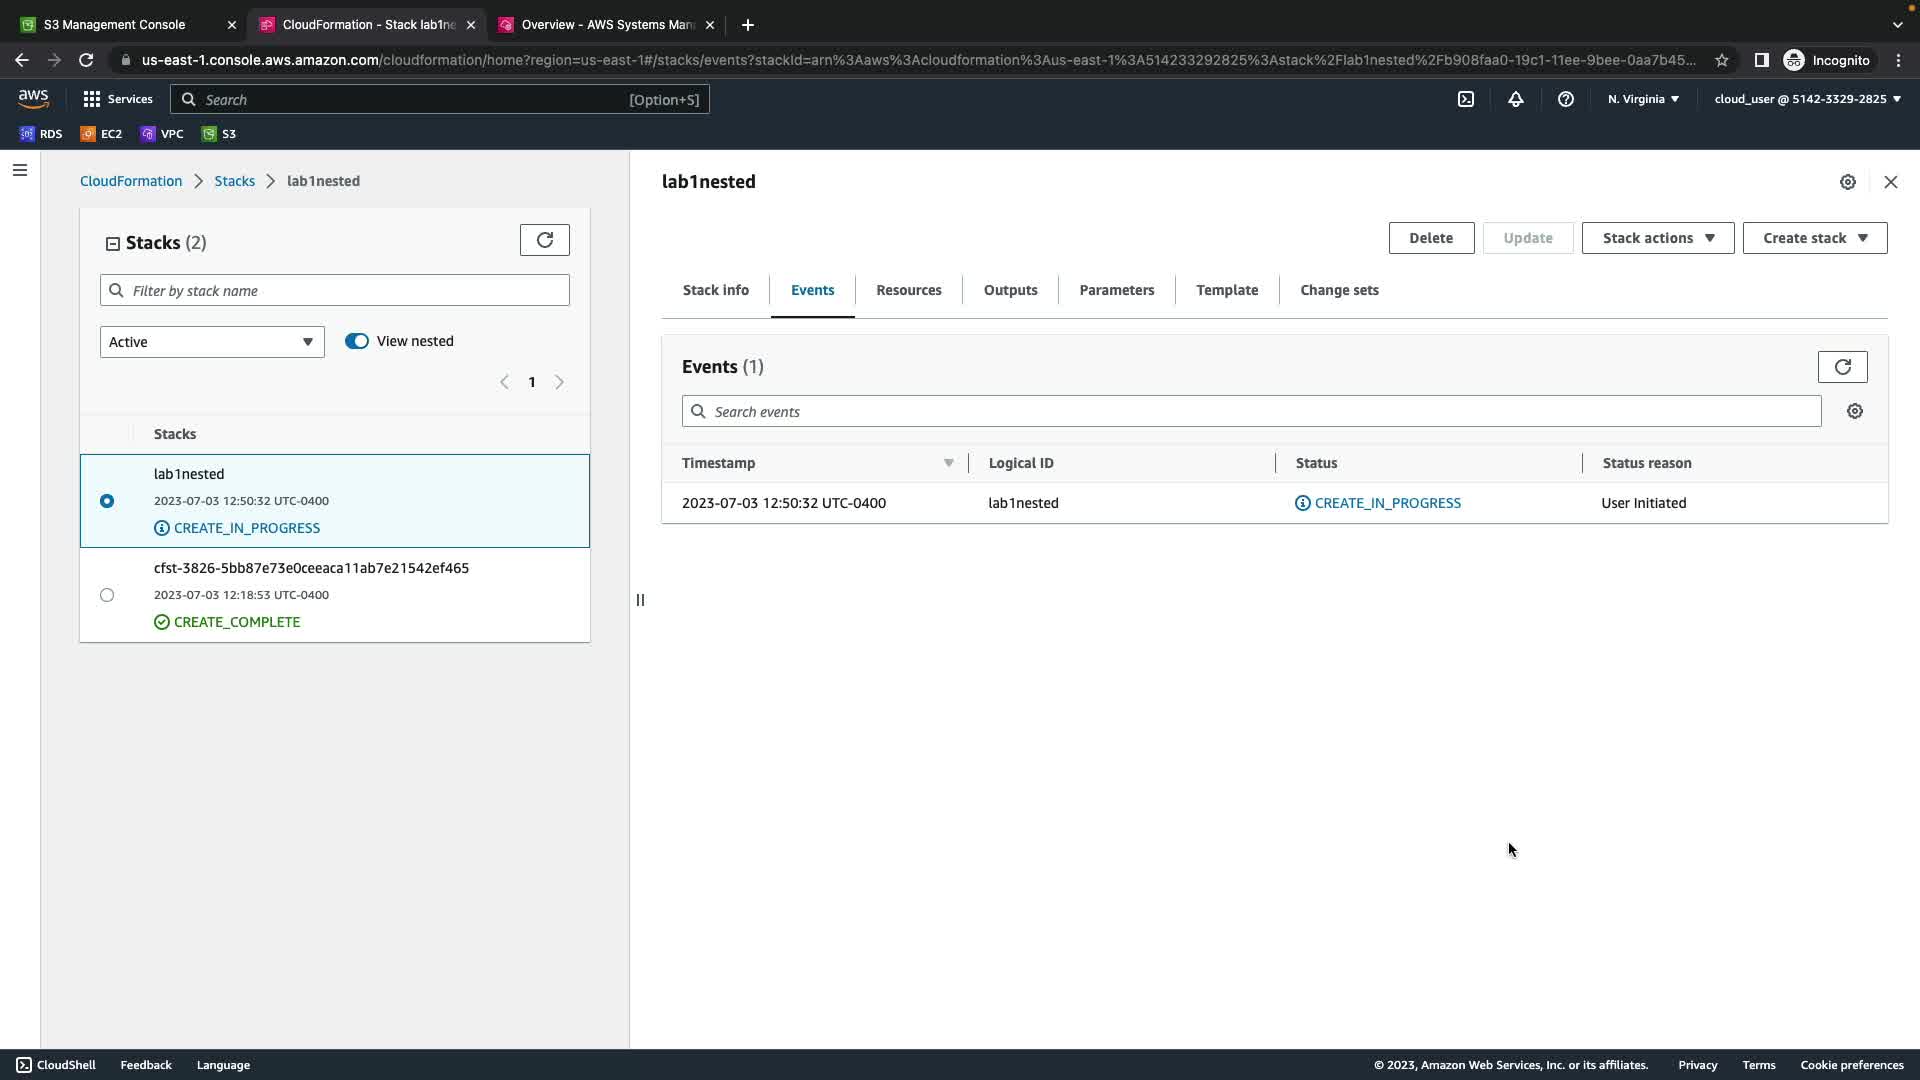Expand the Stack actions dropdown
1920x1080 pixels.
1657,238
